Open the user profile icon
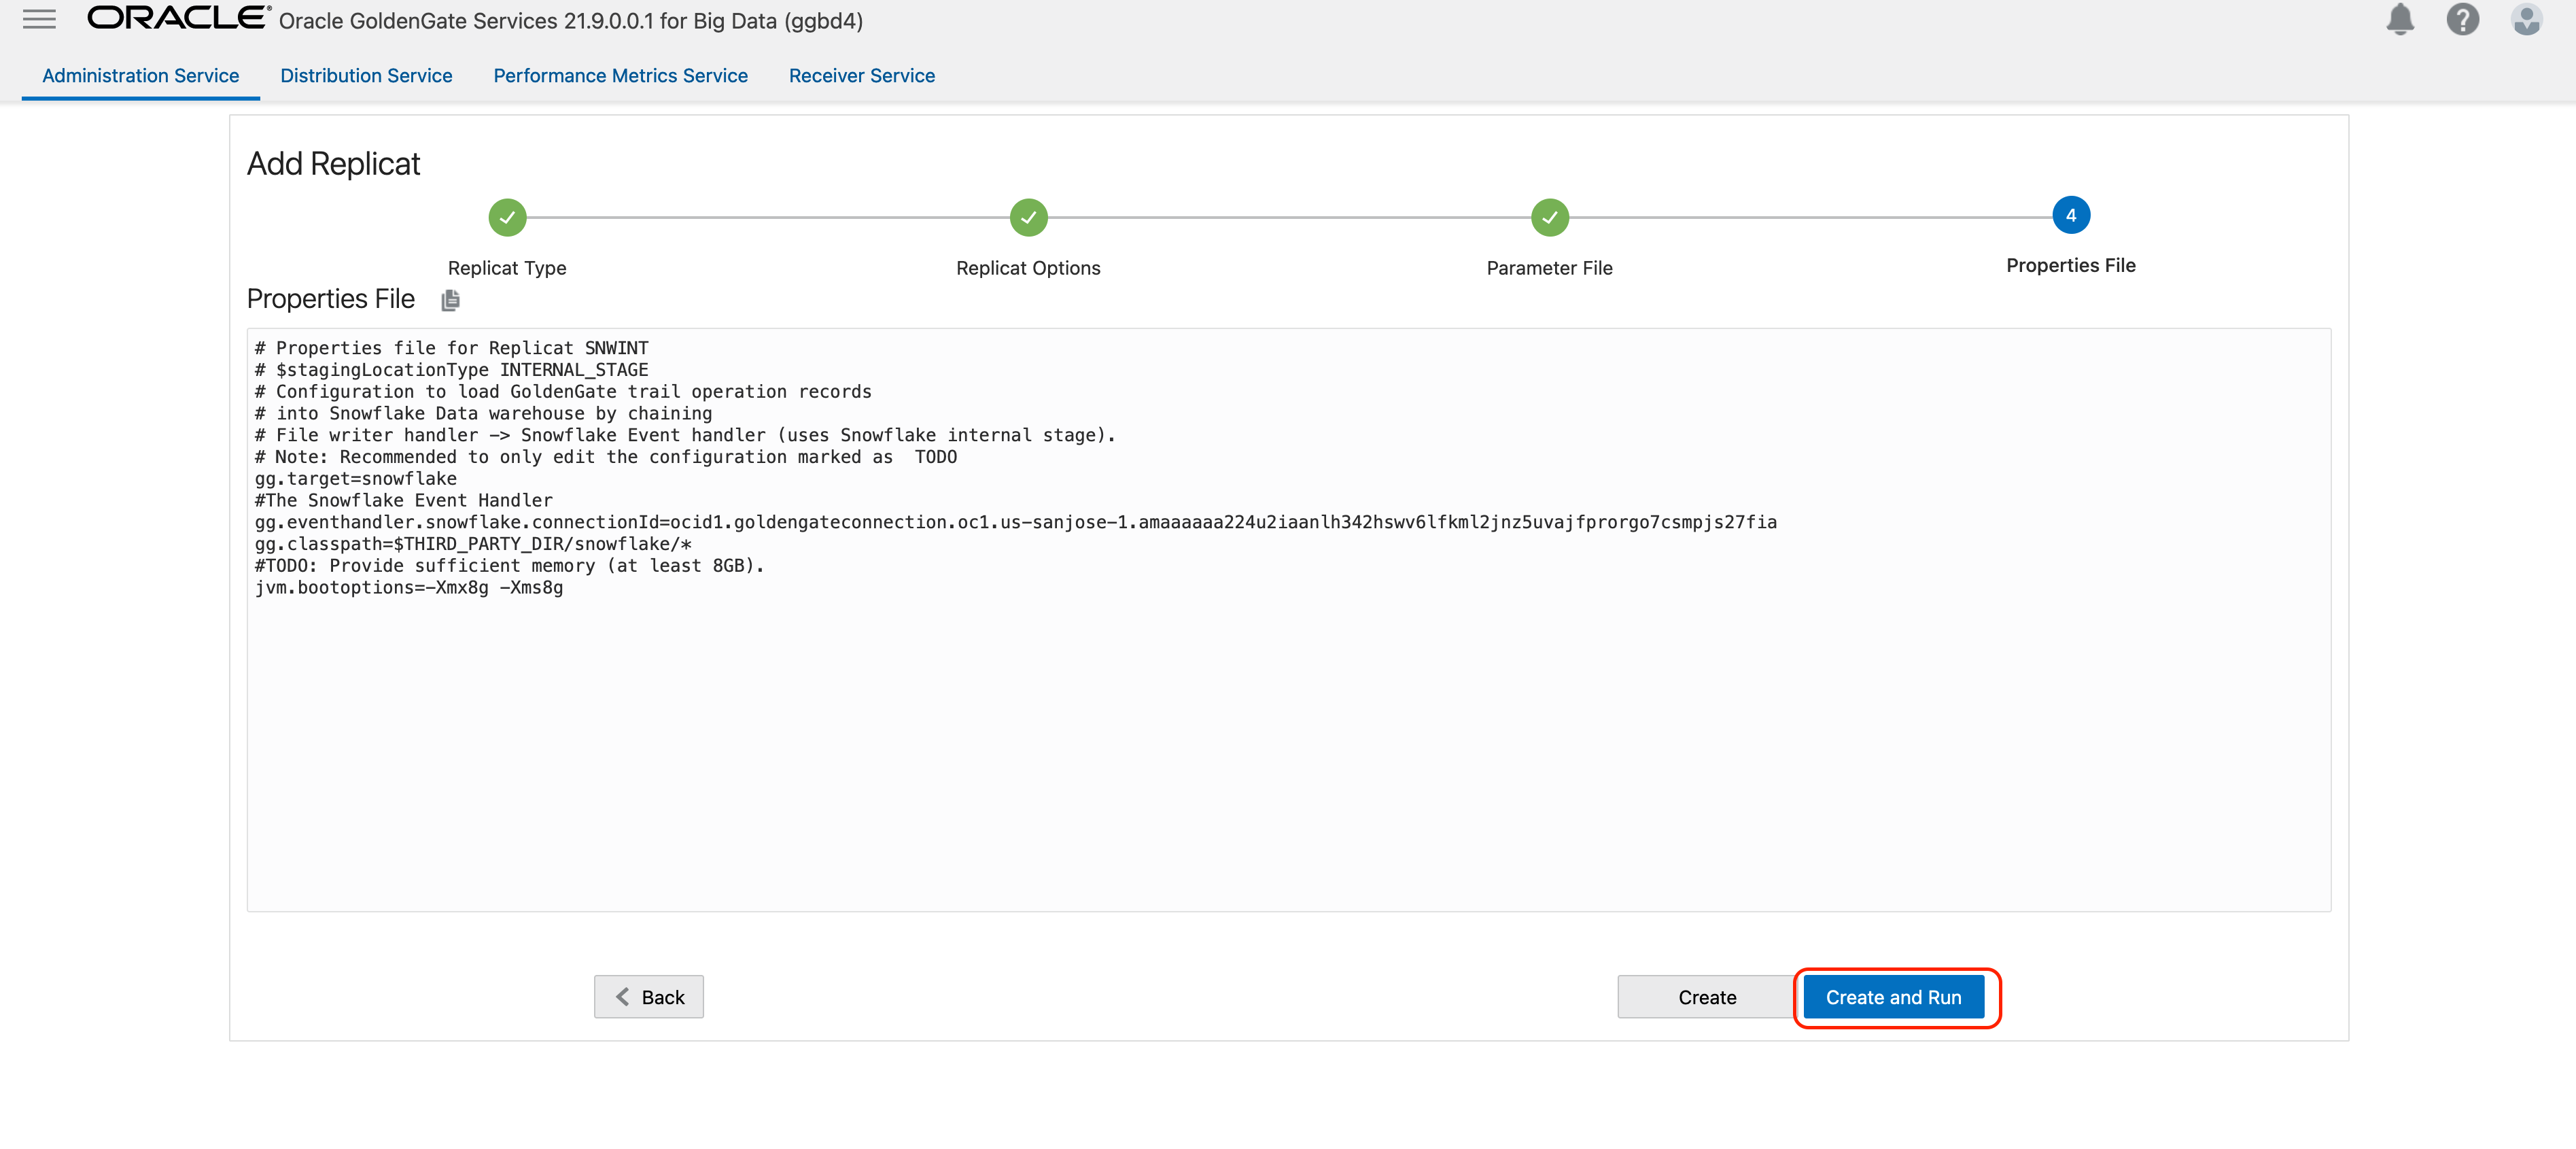The image size is (2576, 1149). 2527,19
